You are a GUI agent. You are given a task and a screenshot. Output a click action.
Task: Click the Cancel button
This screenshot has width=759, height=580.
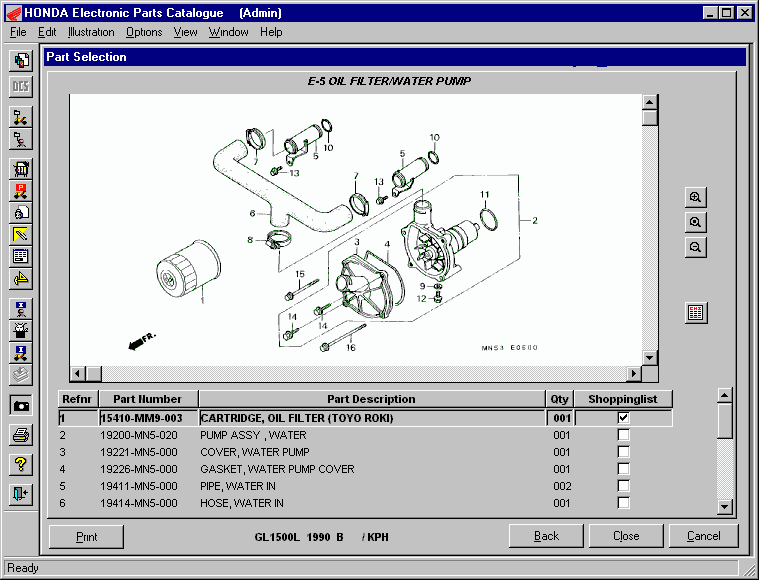tap(703, 536)
